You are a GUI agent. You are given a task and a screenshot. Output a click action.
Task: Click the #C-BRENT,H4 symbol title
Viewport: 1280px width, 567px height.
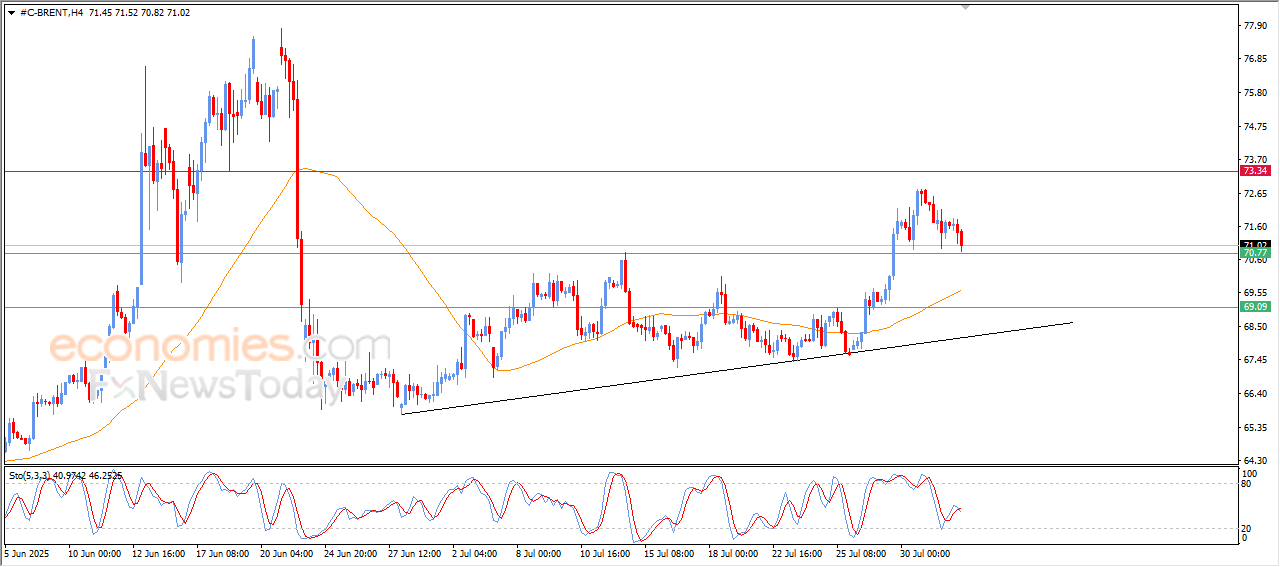tap(52, 12)
